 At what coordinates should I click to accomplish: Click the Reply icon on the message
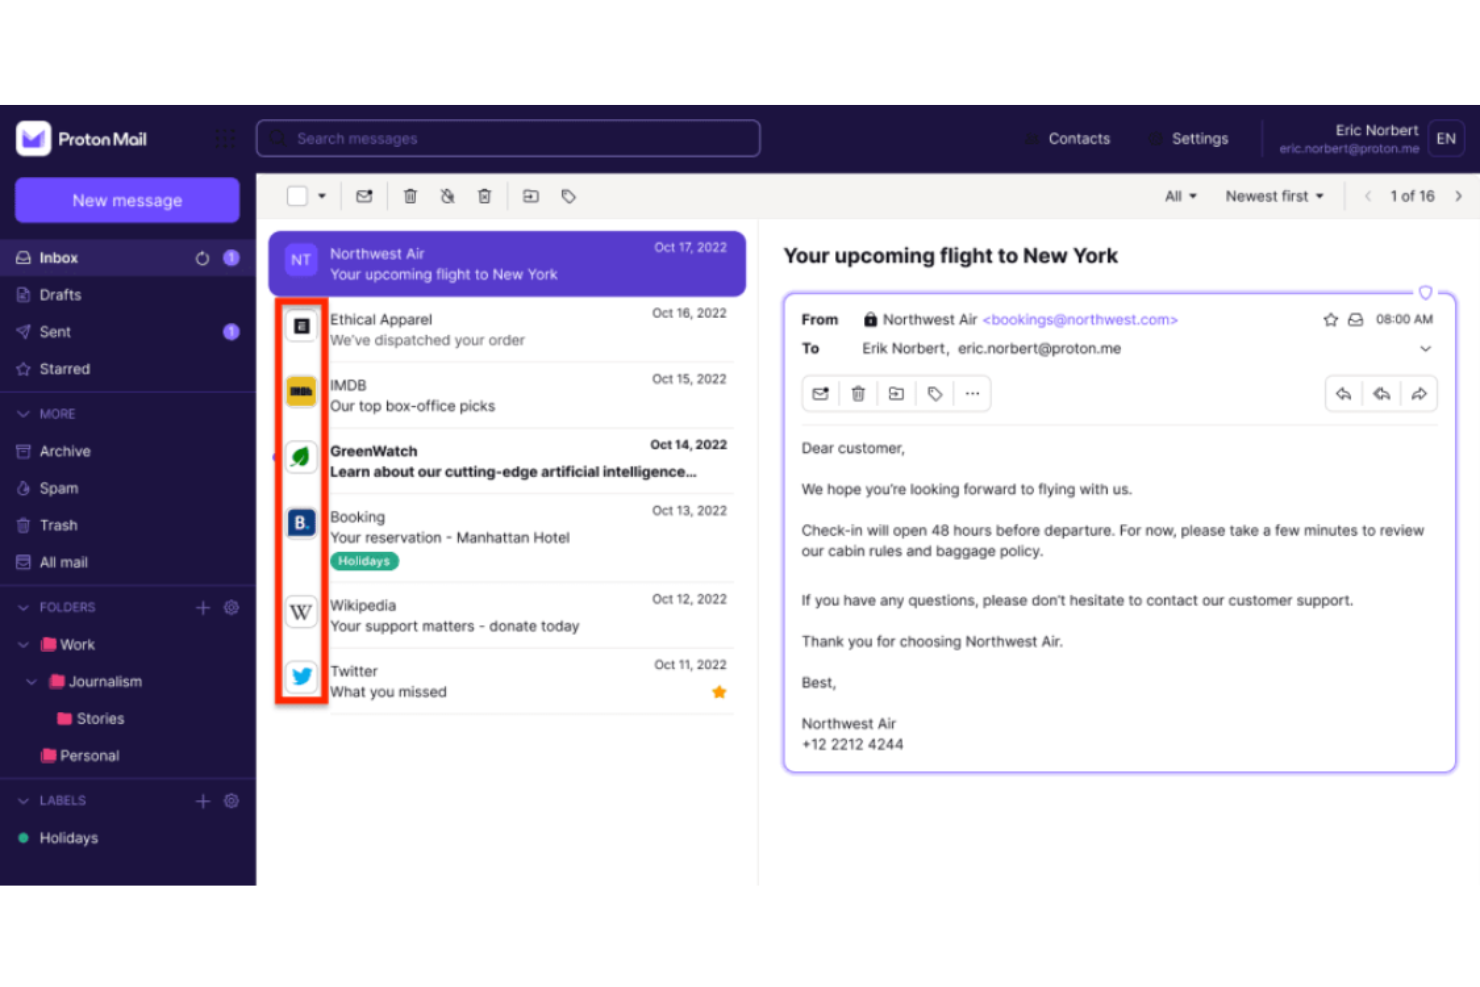[x=1343, y=393]
